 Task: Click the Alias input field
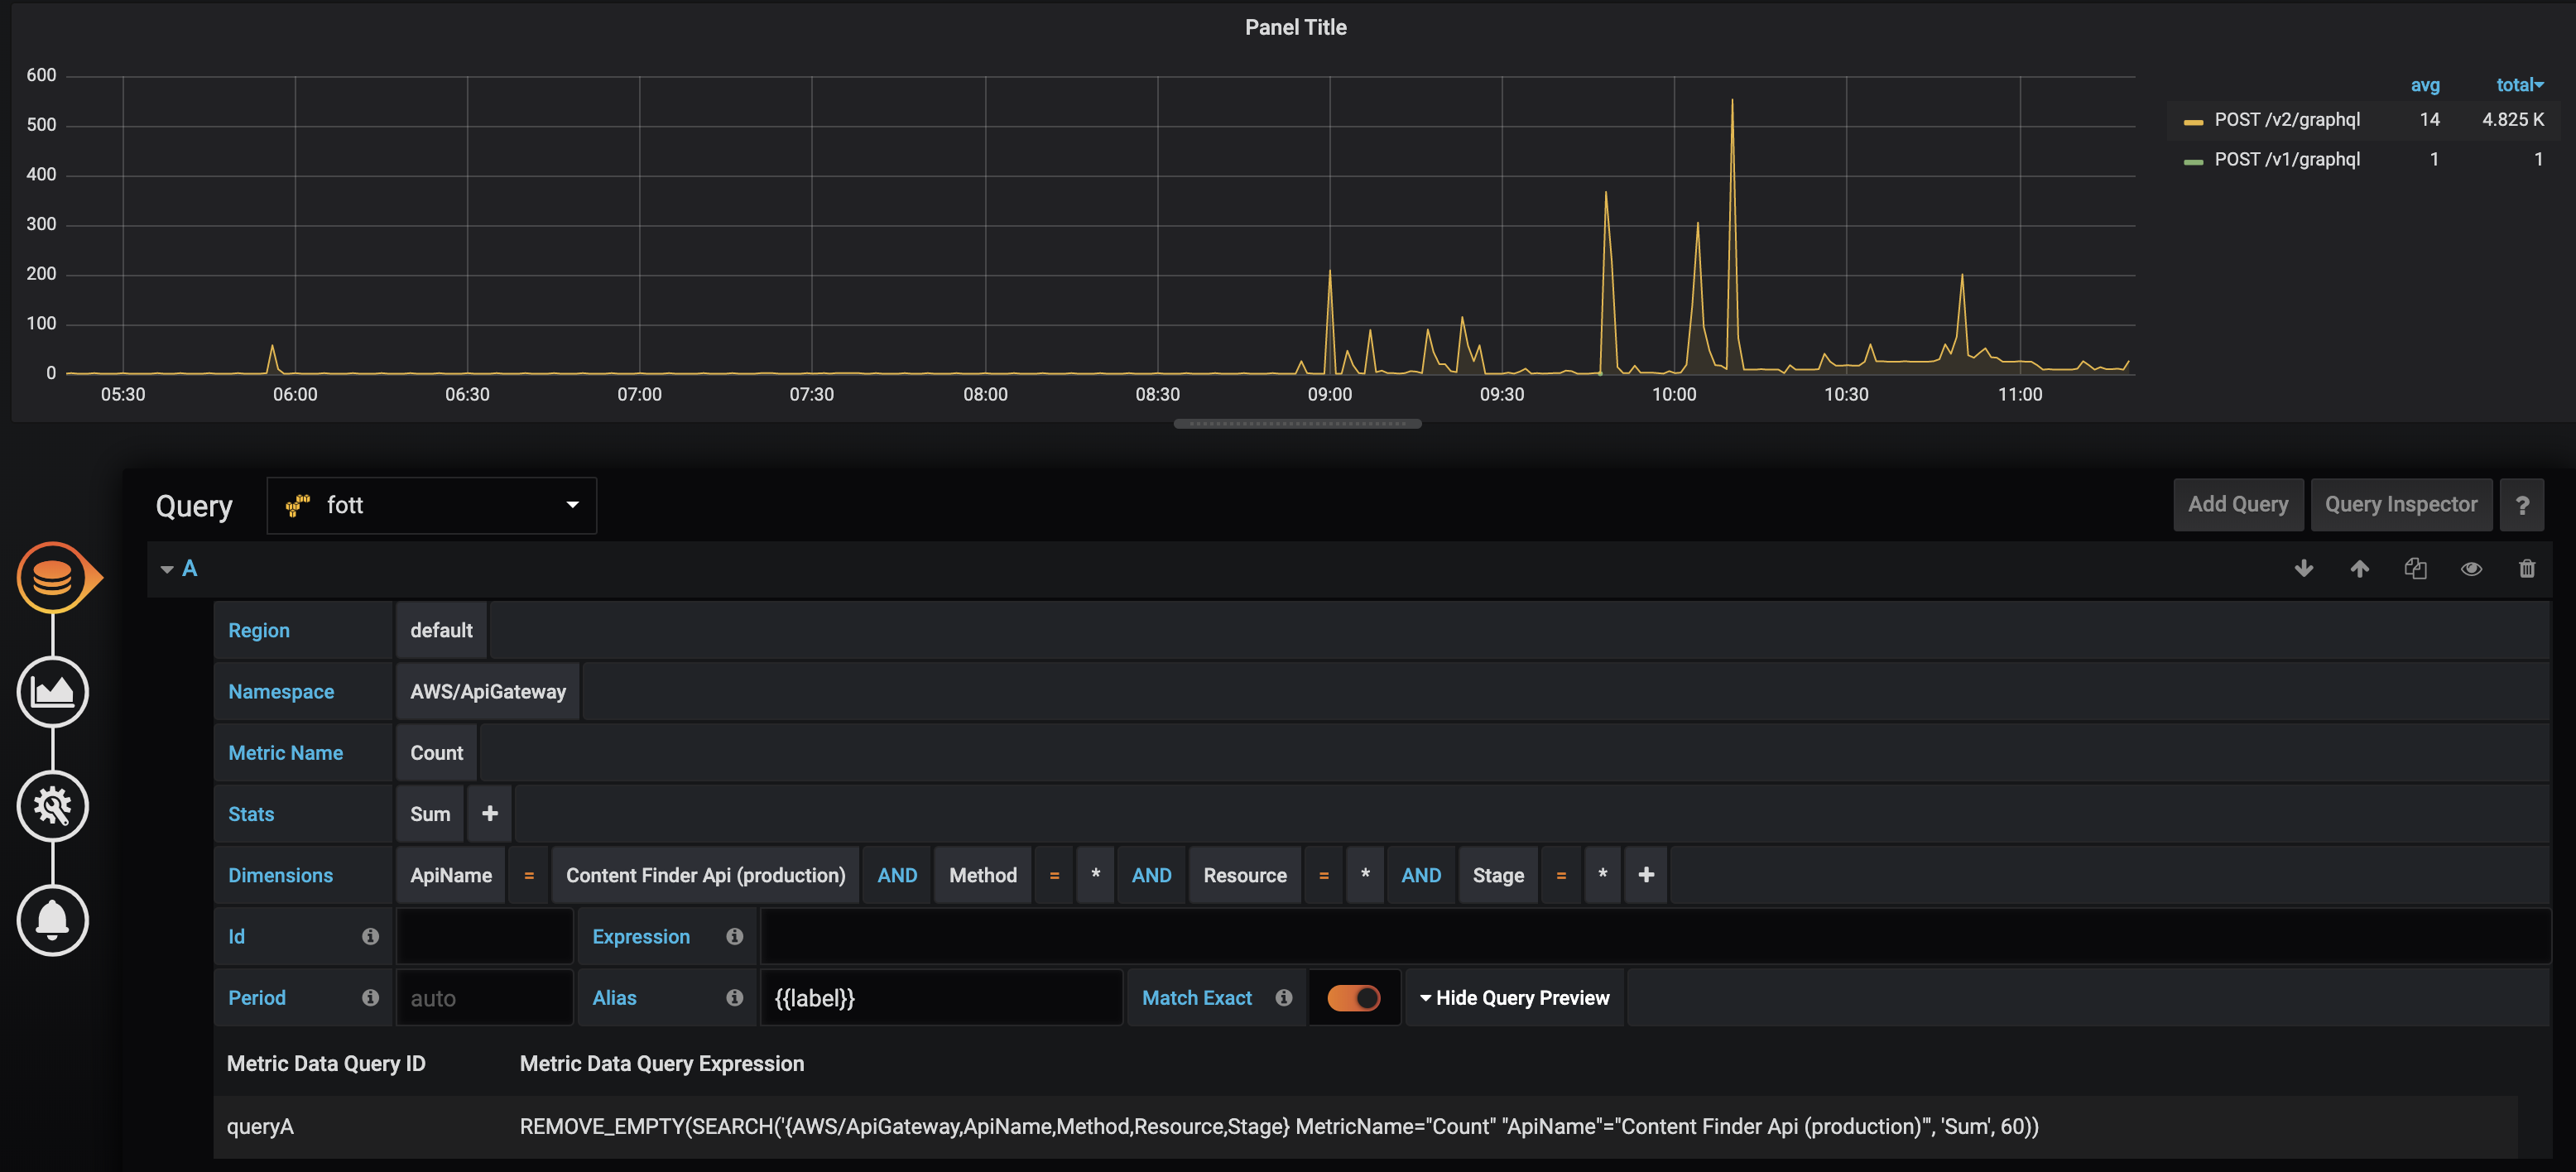[940, 997]
